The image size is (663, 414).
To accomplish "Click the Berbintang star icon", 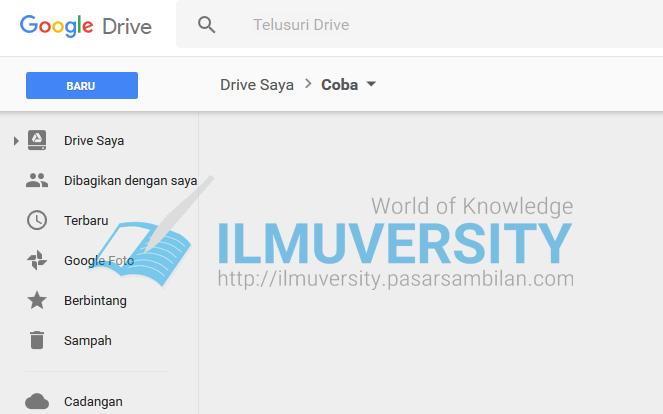I will pyautogui.click(x=37, y=300).
